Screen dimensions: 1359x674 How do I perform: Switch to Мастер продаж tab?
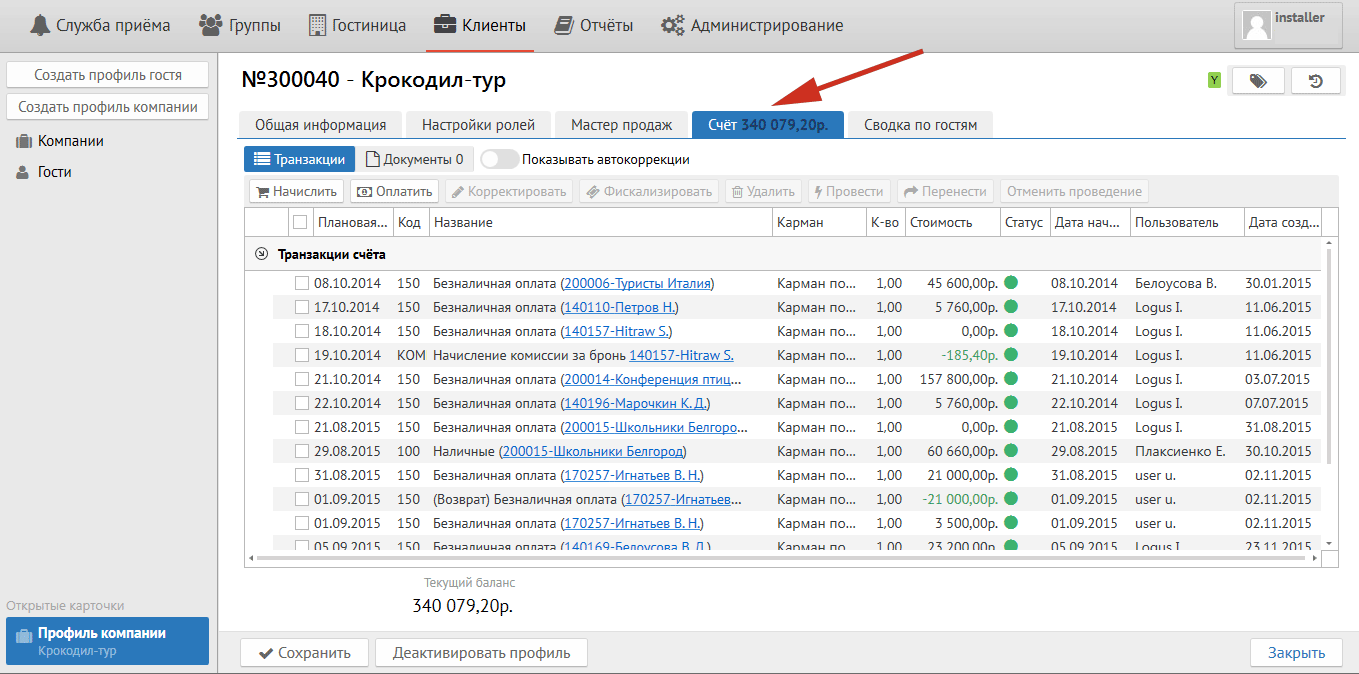click(621, 125)
